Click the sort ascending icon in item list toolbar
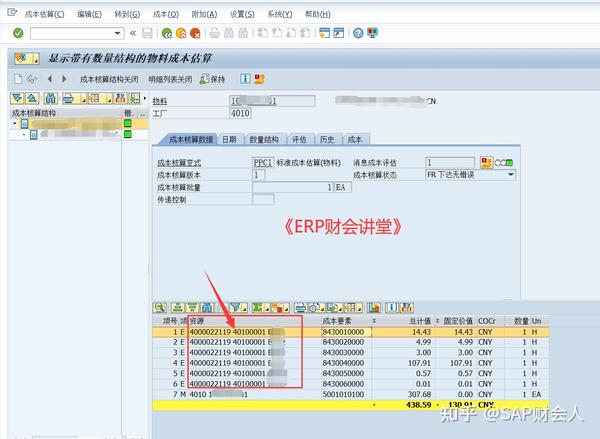 pyautogui.click(x=178, y=307)
